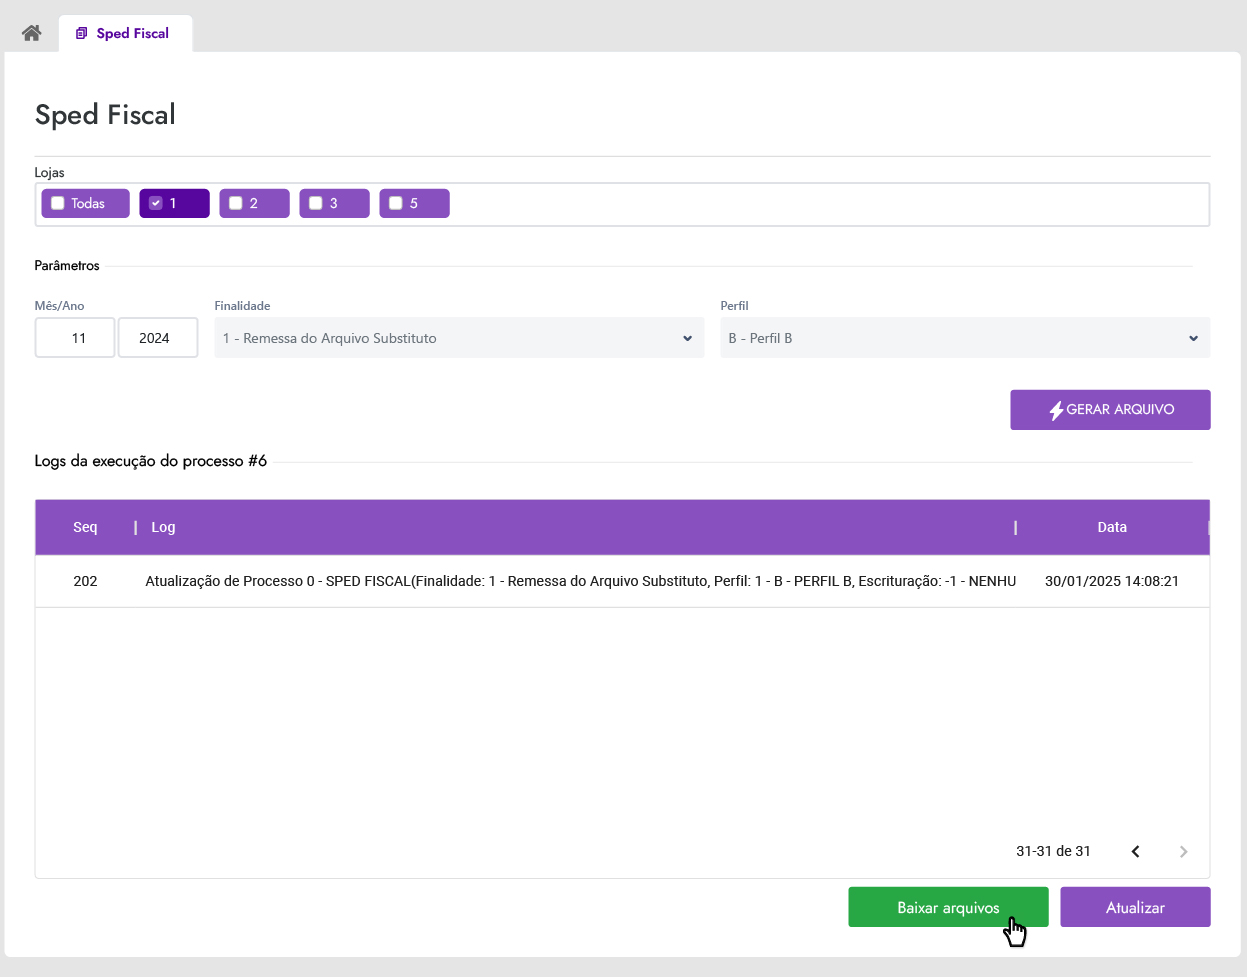Select store 3 checkbox
The width and height of the screenshot is (1247, 977).
click(x=316, y=203)
